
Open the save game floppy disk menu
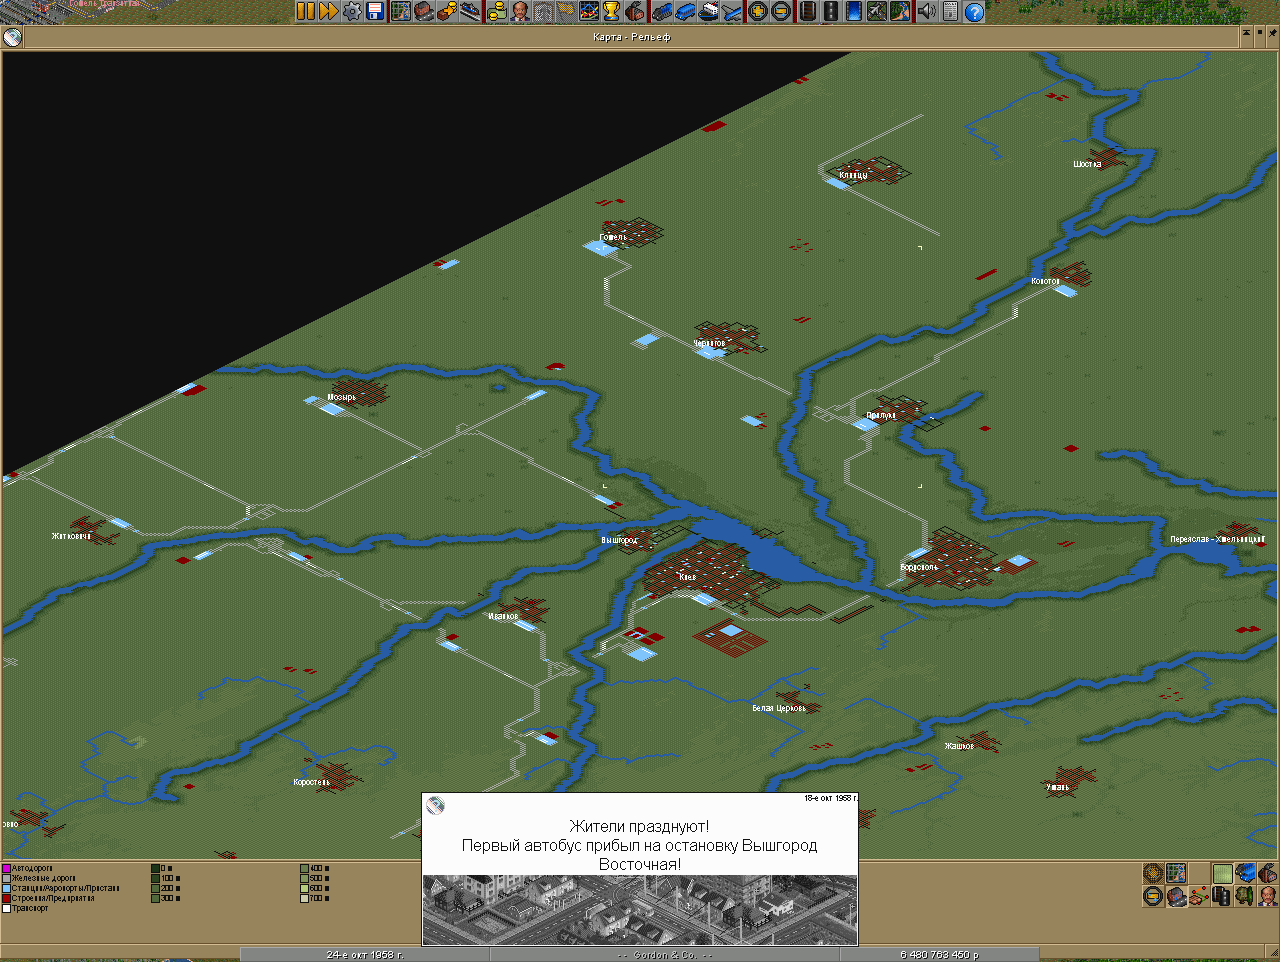coord(375,11)
